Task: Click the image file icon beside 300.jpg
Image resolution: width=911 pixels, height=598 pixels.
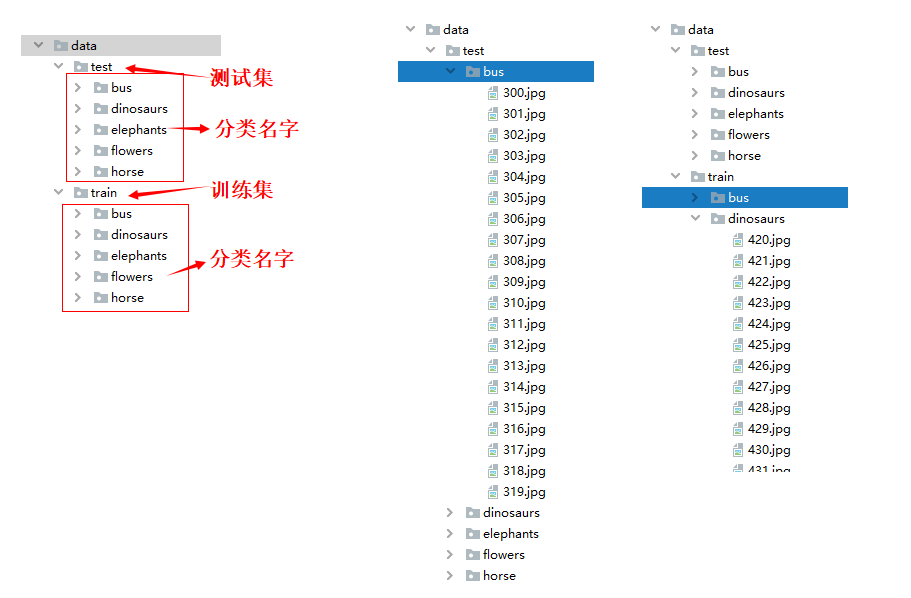Action: [x=493, y=92]
